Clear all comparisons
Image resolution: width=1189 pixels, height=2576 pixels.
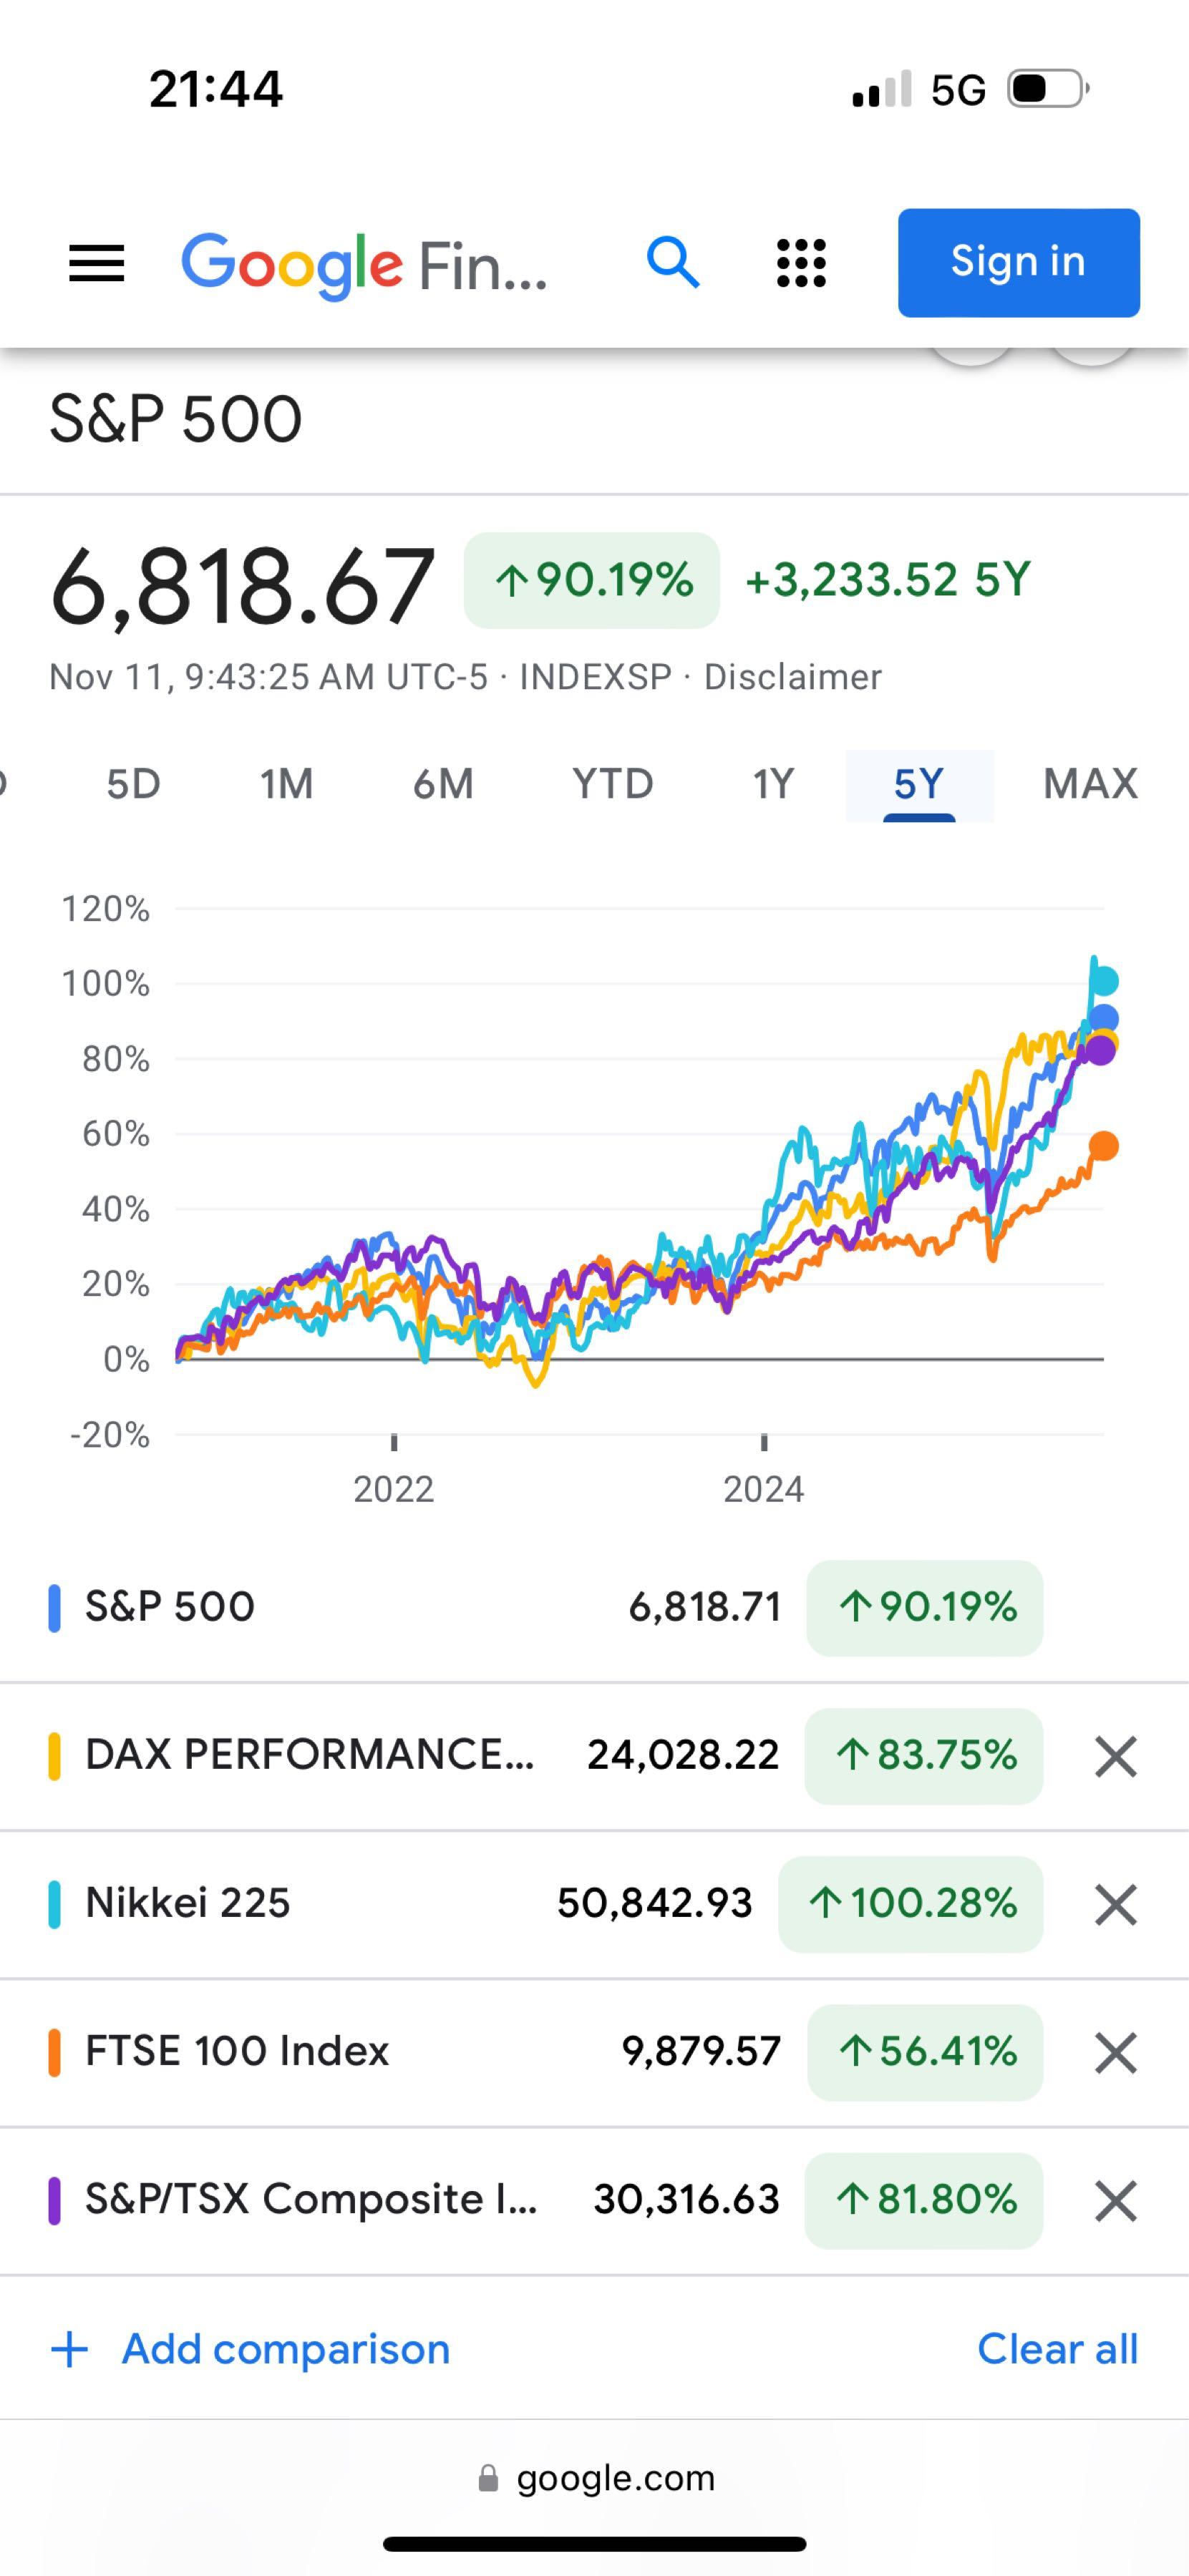click(1057, 2349)
